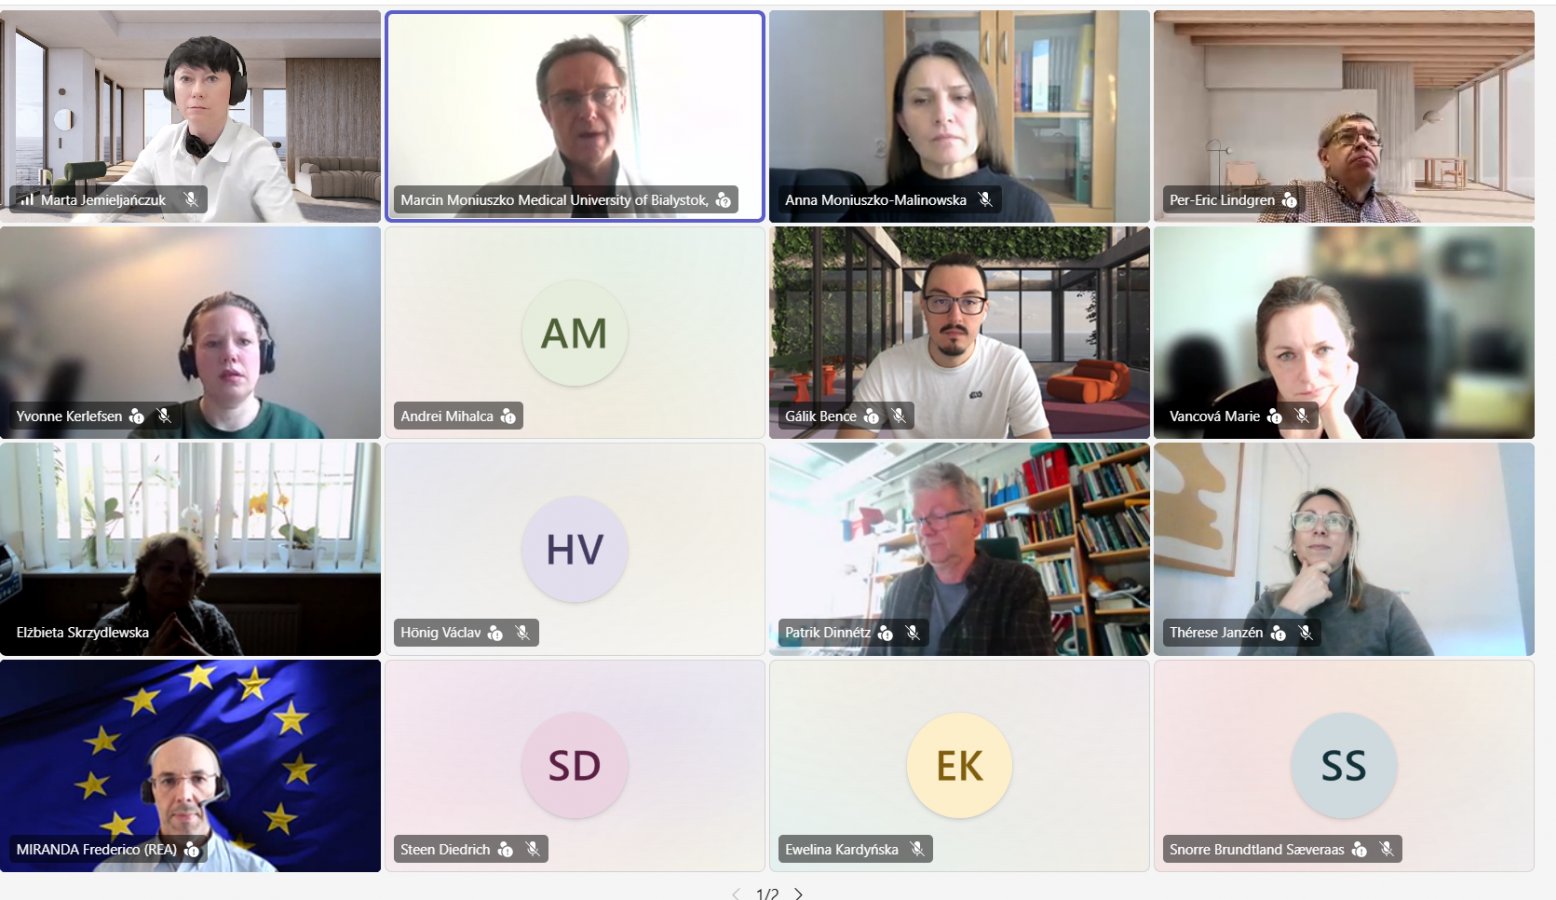The height and width of the screenshot is (900, 1556).
Task: Select the HV avatar circle
Action: [x=575, y=549]
